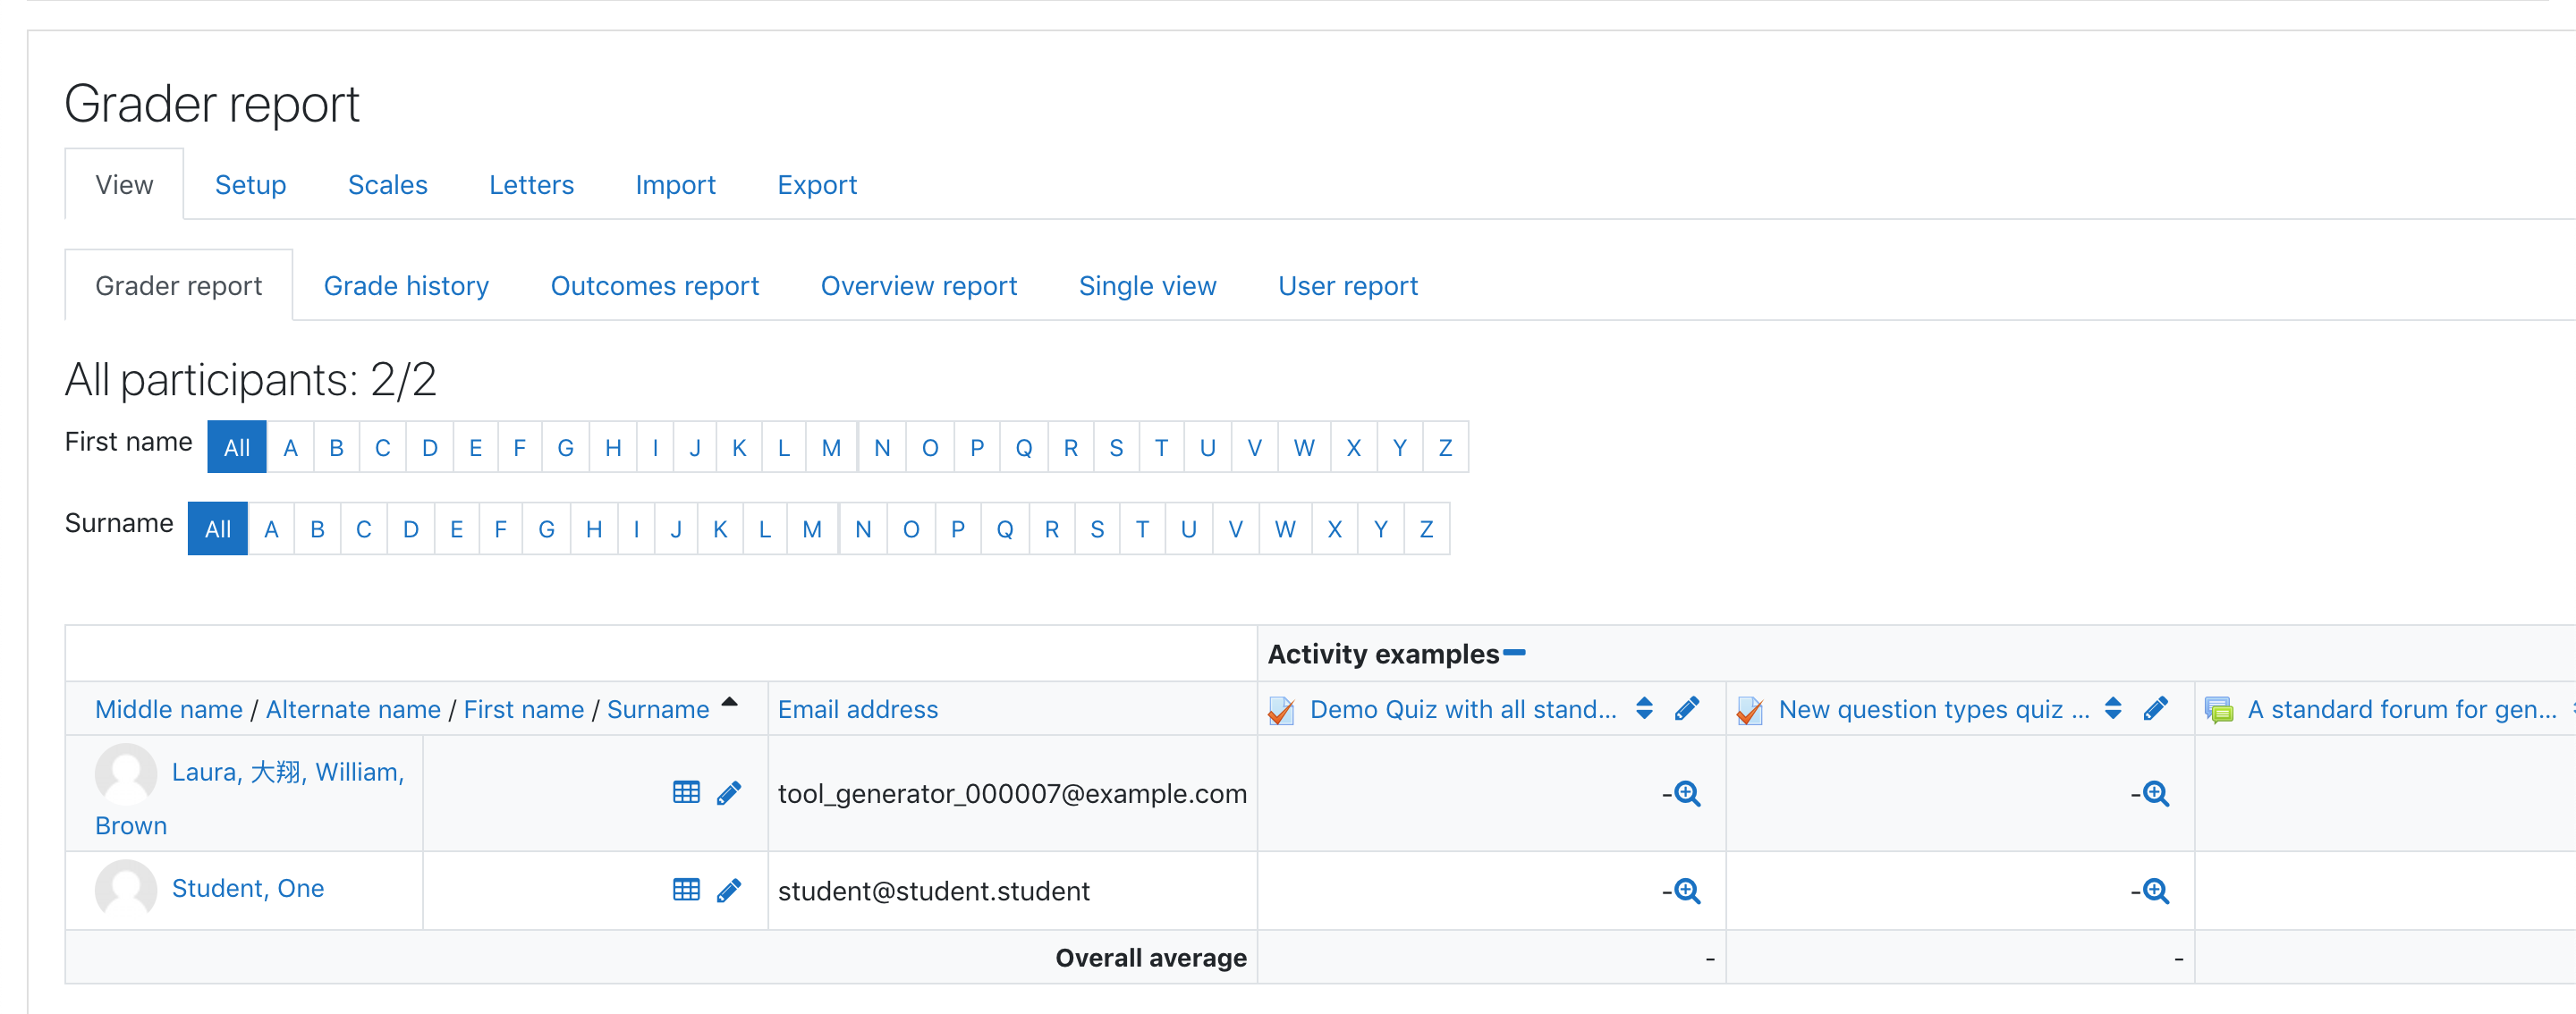
Task: Open grade table icon for Laura Brown
Action: pos(686,793)
